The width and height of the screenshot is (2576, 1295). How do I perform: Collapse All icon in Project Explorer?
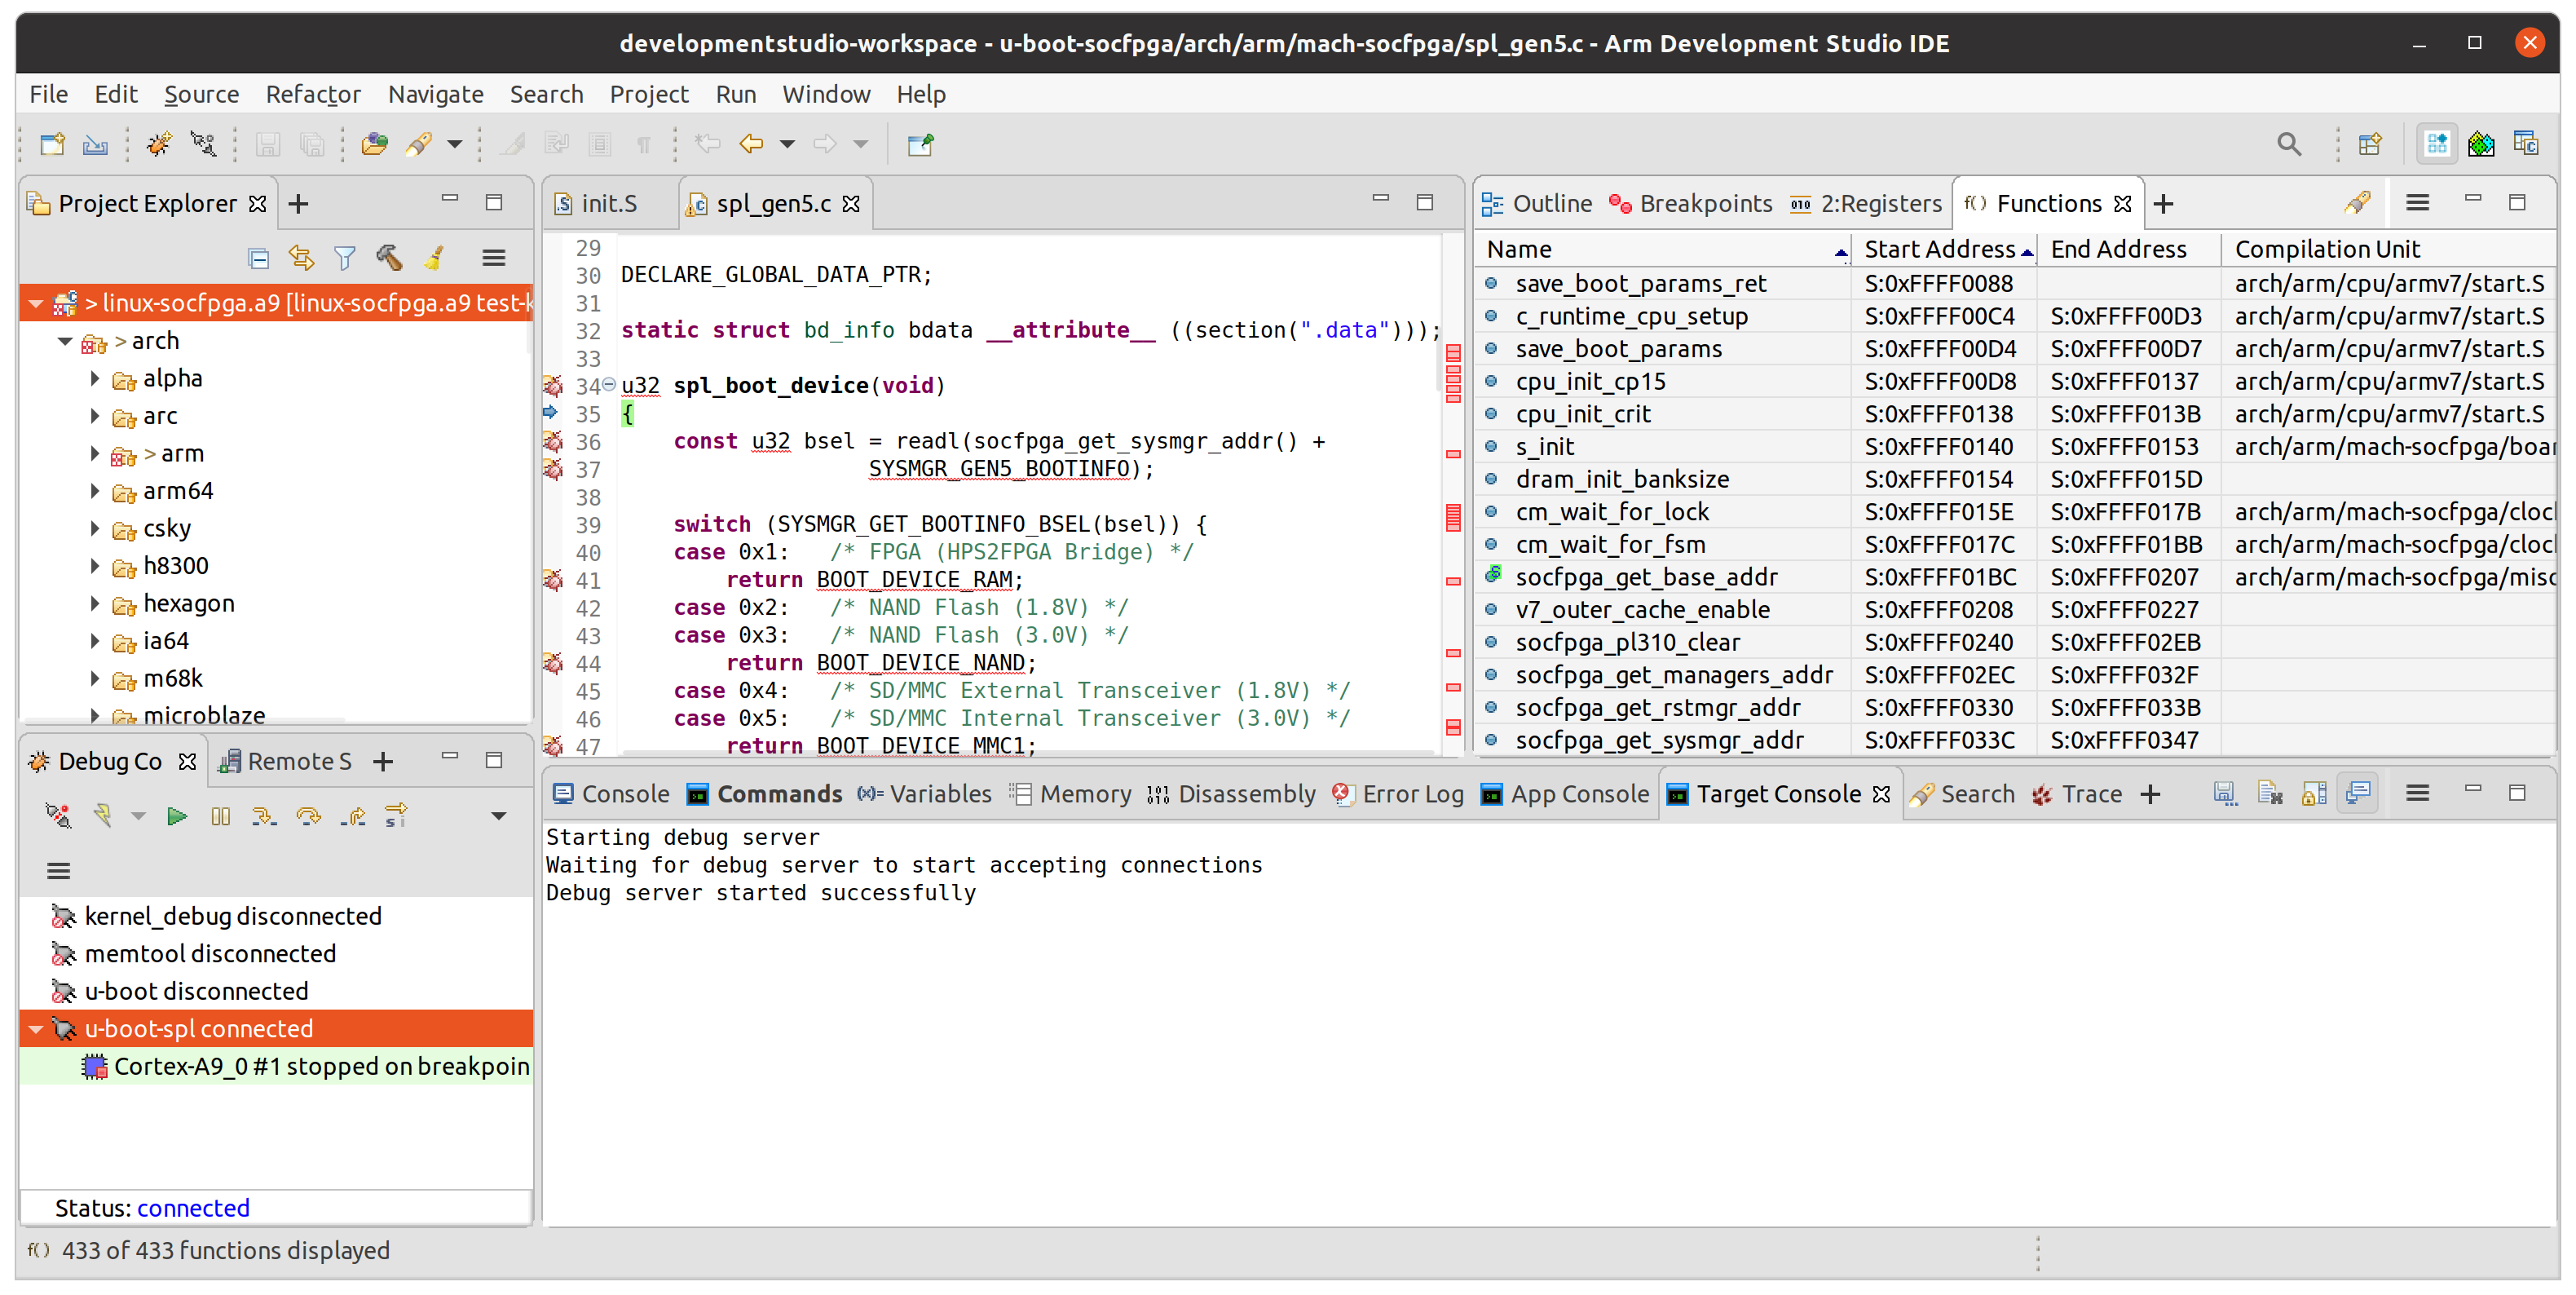click(x=258, y=259)
